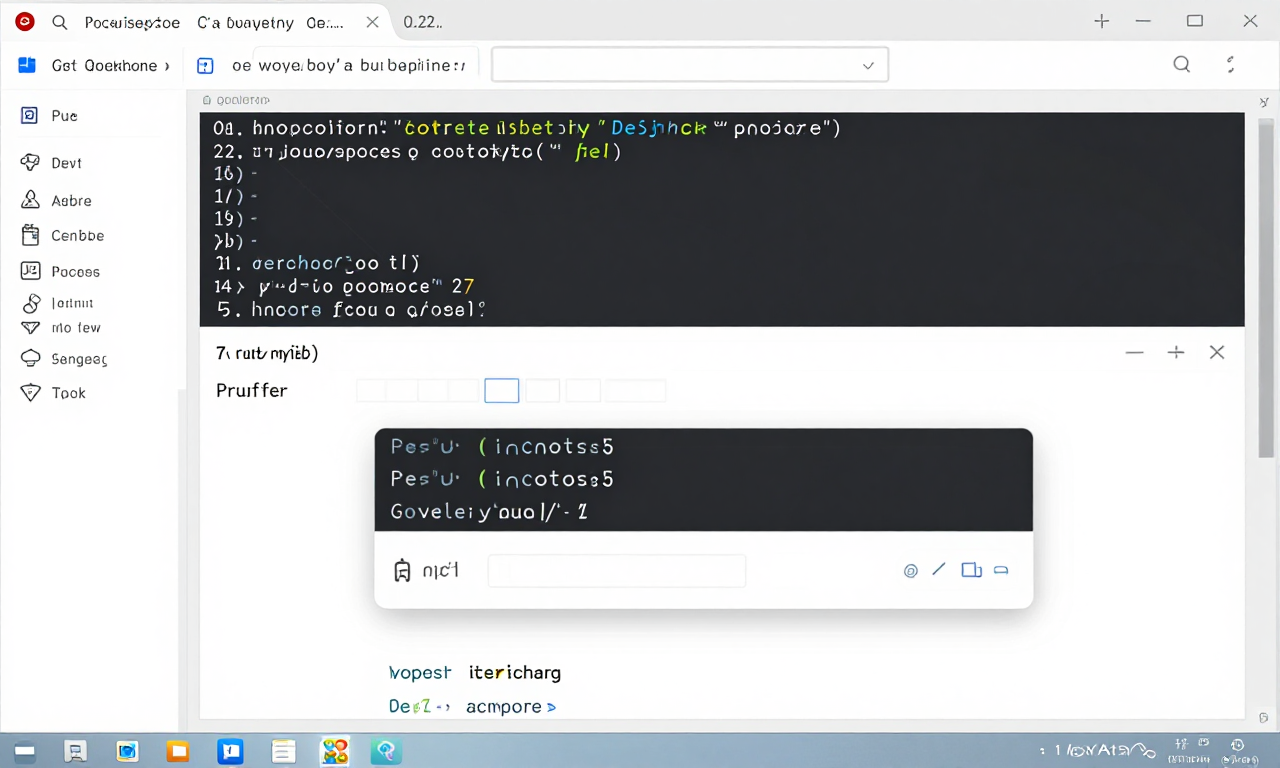Click the small flat rectangle icon in the dialog footer
The width and height of the screenshot is (1280, 768).
(x=1001, y=571)
